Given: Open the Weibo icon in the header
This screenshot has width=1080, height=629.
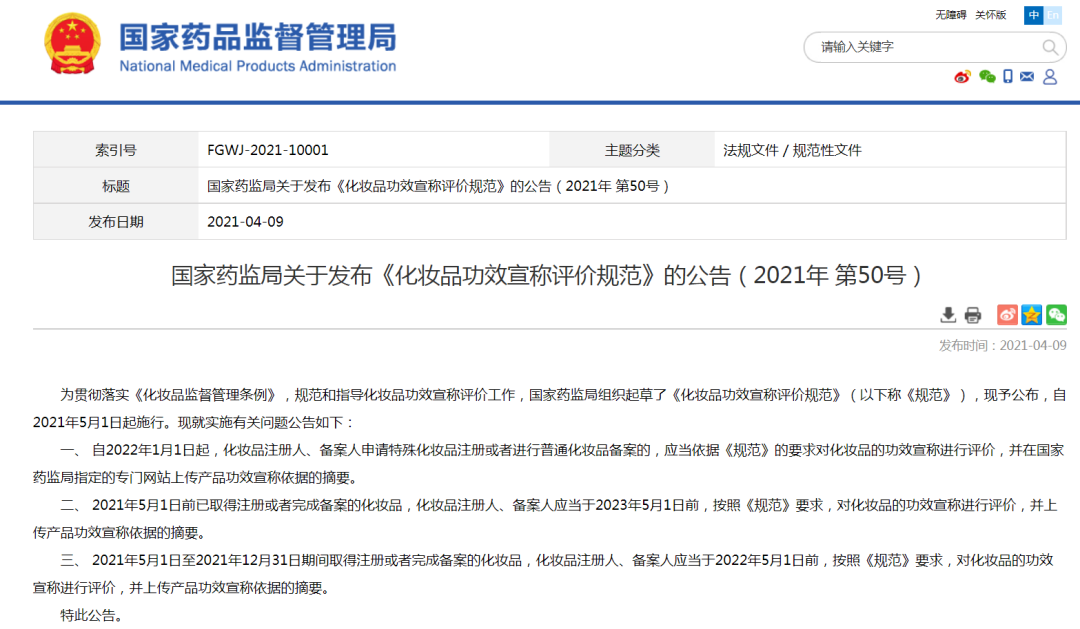Looking at the screenshot, I should coord(963,77).
